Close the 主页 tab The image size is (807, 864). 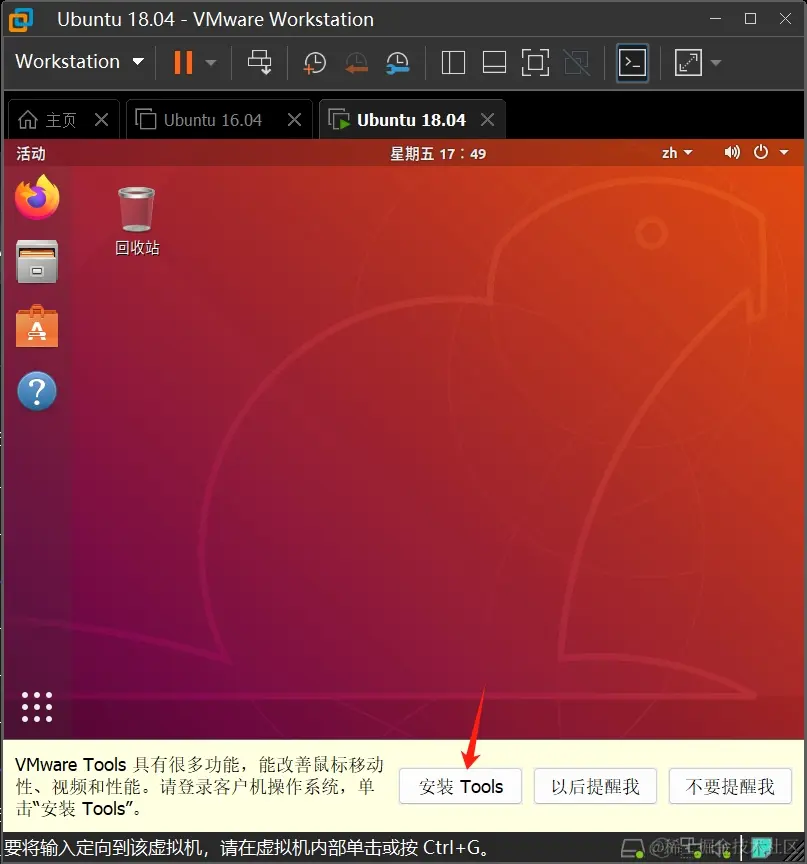click(101, 119)
